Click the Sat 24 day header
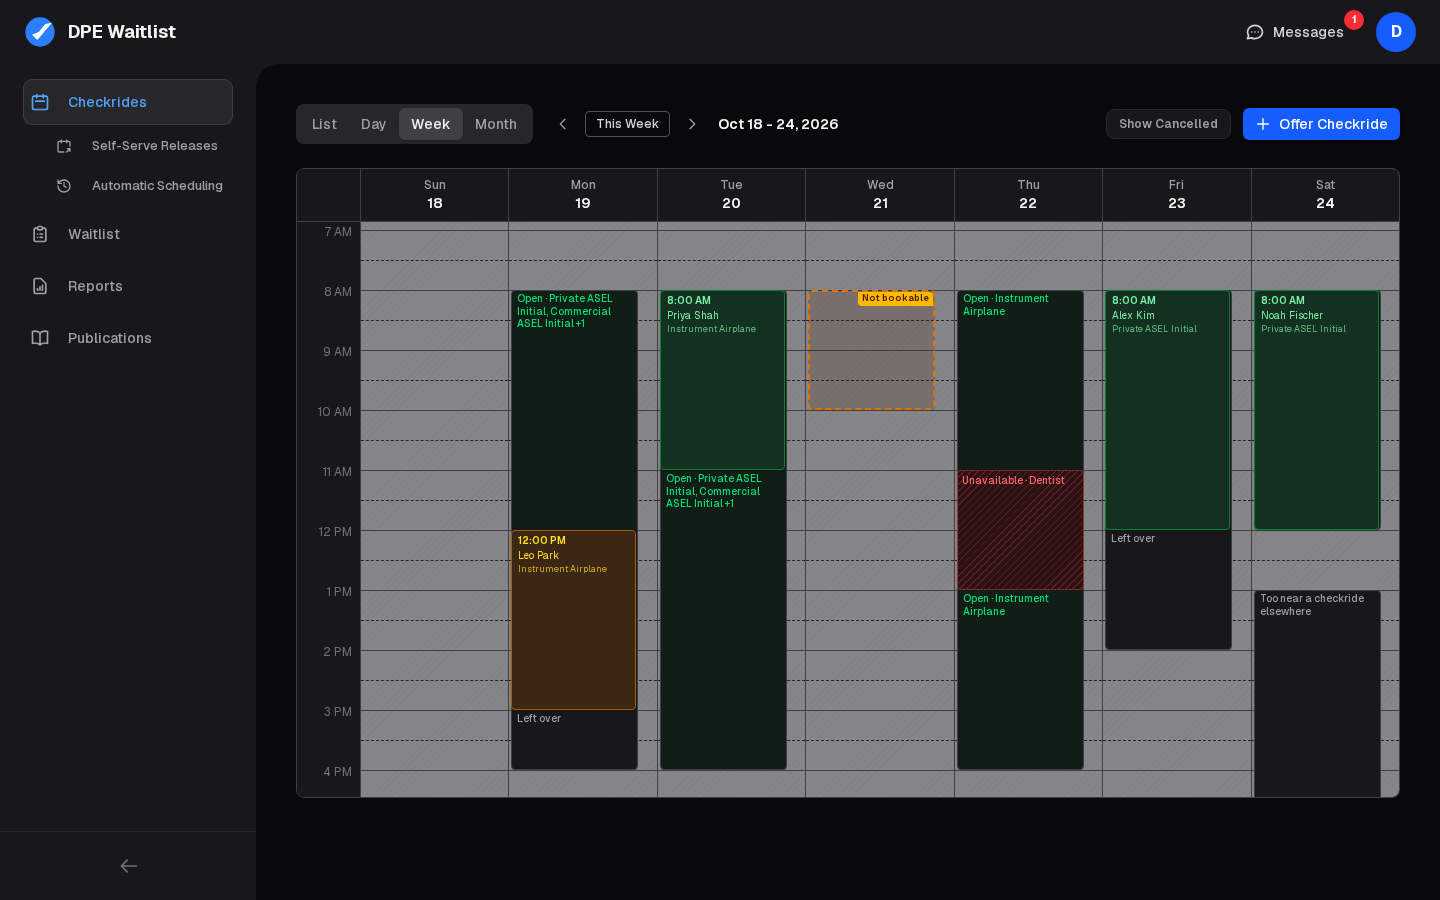This screenshot has height=900, width=1440. click(1325, 195)
